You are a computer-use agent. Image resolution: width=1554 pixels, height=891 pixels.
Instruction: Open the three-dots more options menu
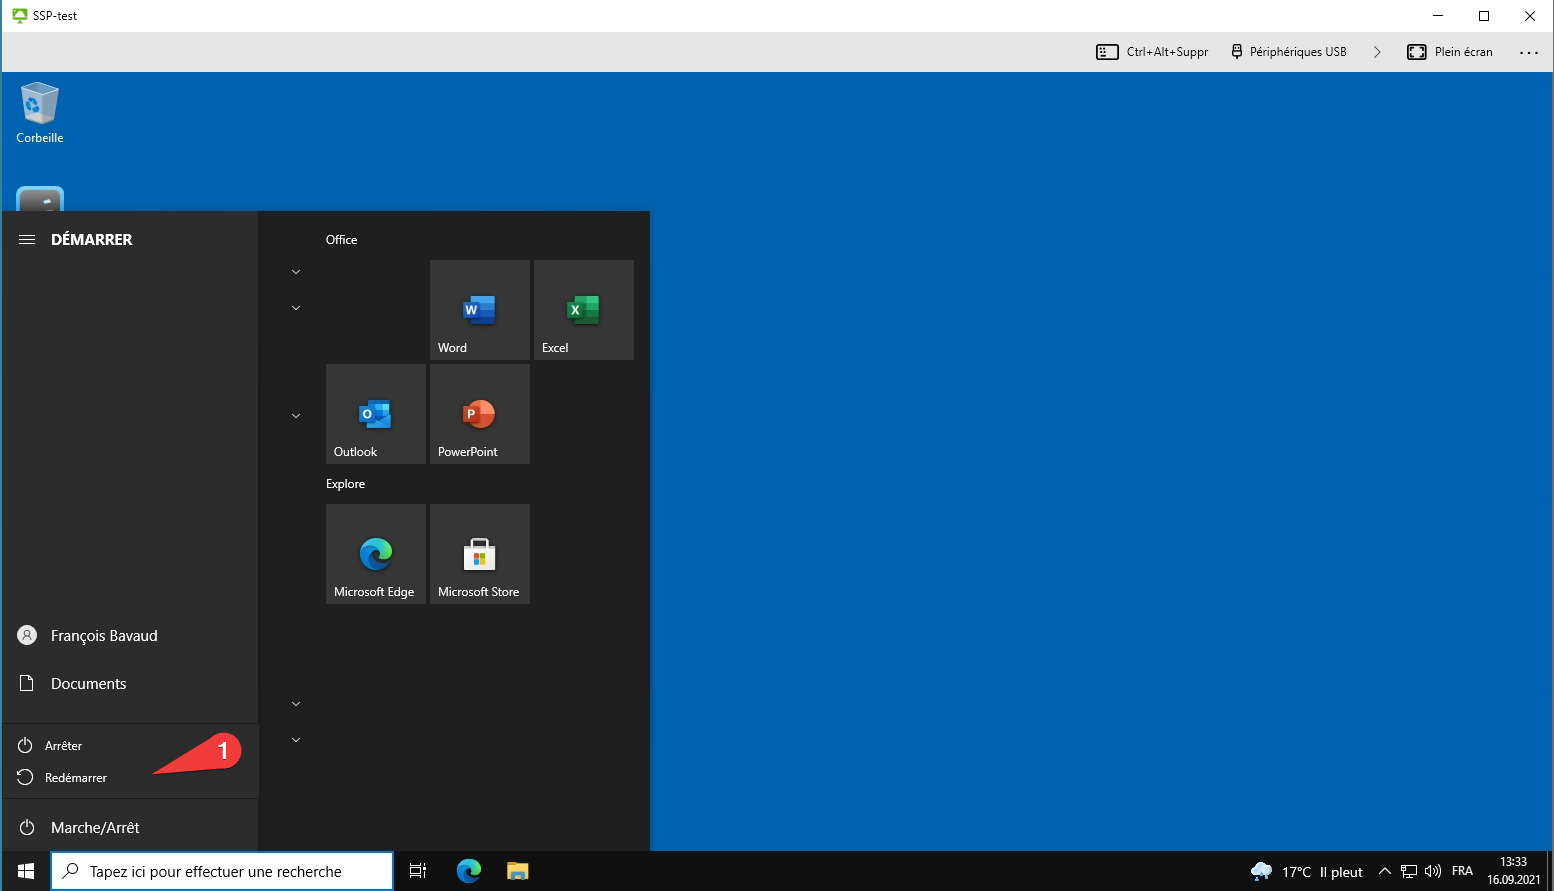1529,52
